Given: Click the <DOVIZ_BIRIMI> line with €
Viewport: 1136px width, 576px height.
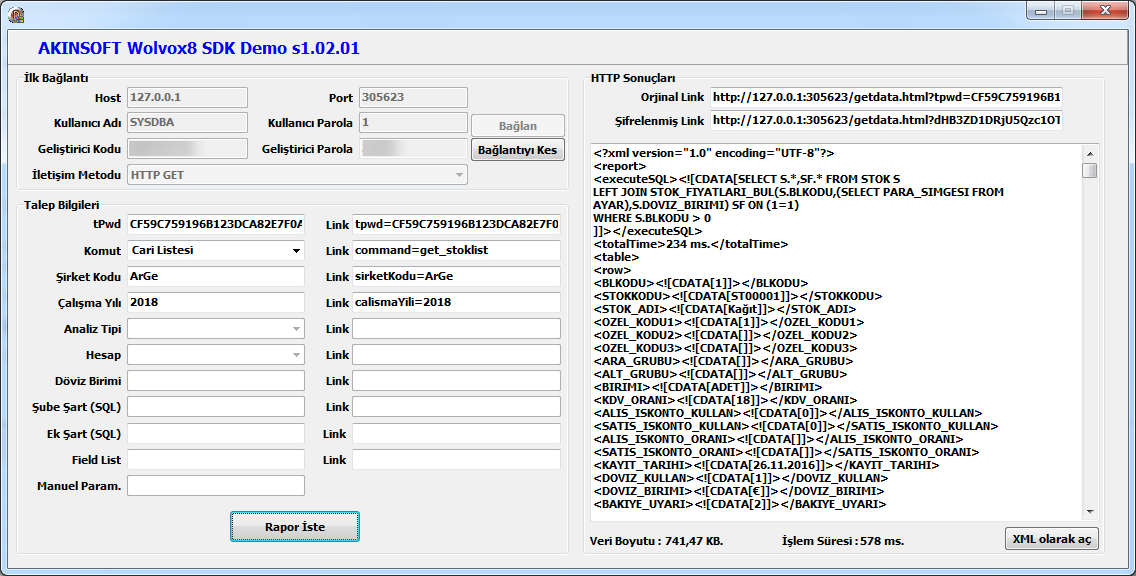Looking at the screenshot, I should coord(738,491).
